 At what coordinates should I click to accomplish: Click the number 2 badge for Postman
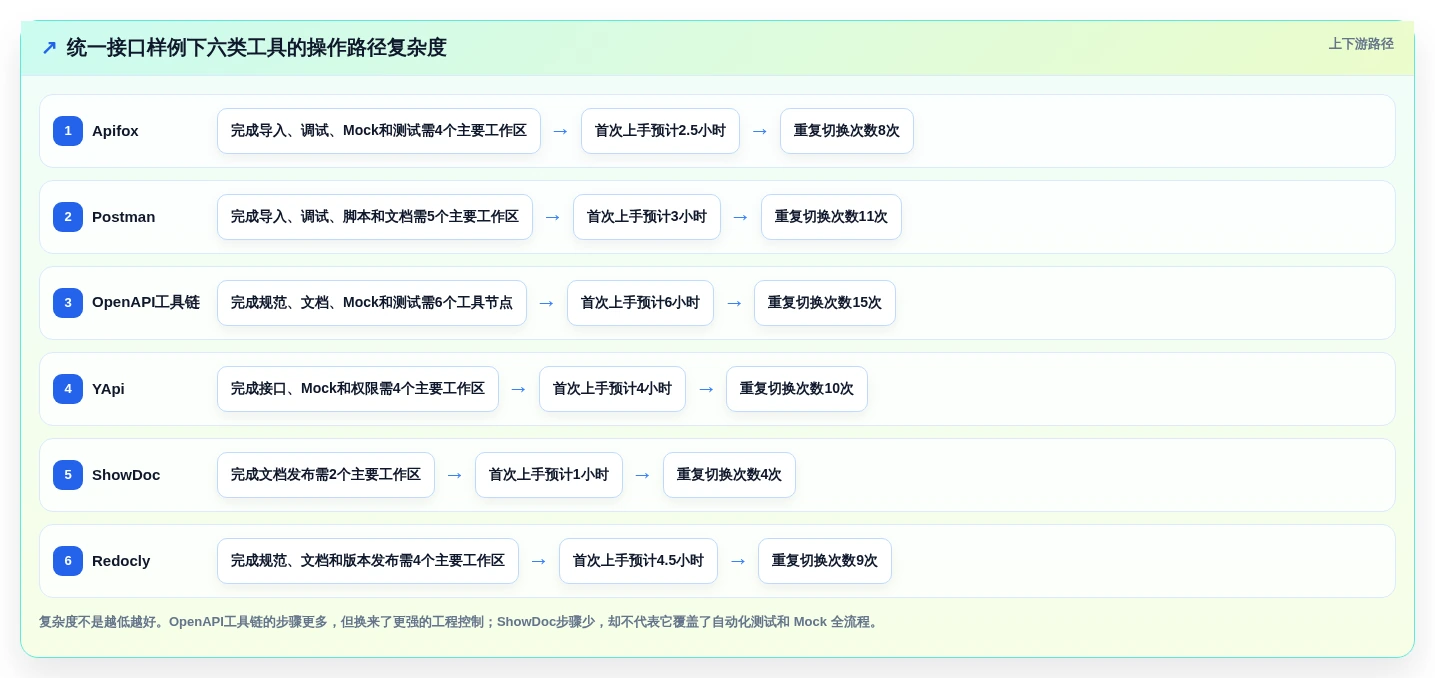point(68,217)
